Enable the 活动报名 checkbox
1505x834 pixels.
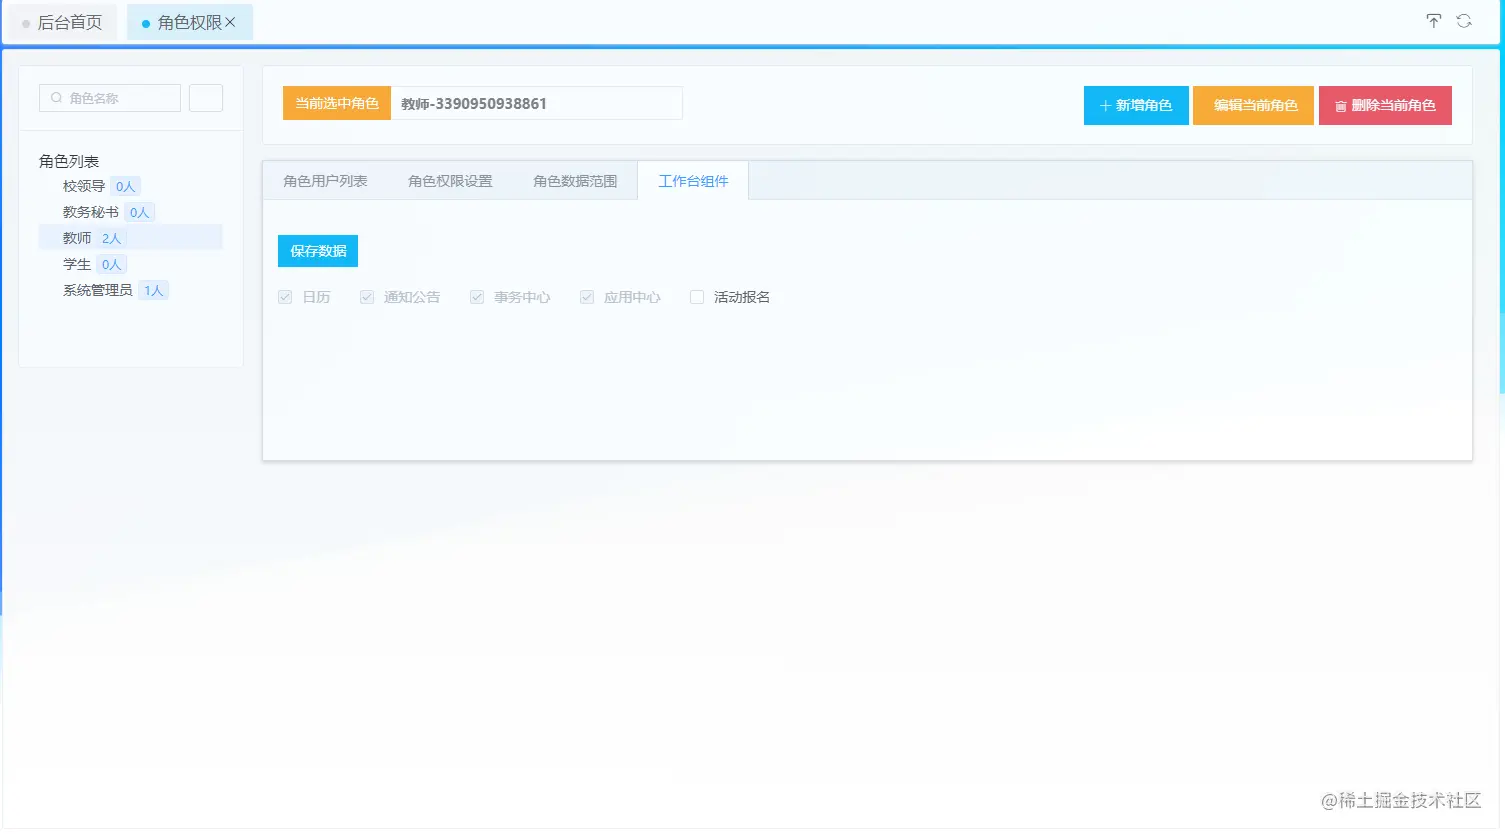point(697,297)
